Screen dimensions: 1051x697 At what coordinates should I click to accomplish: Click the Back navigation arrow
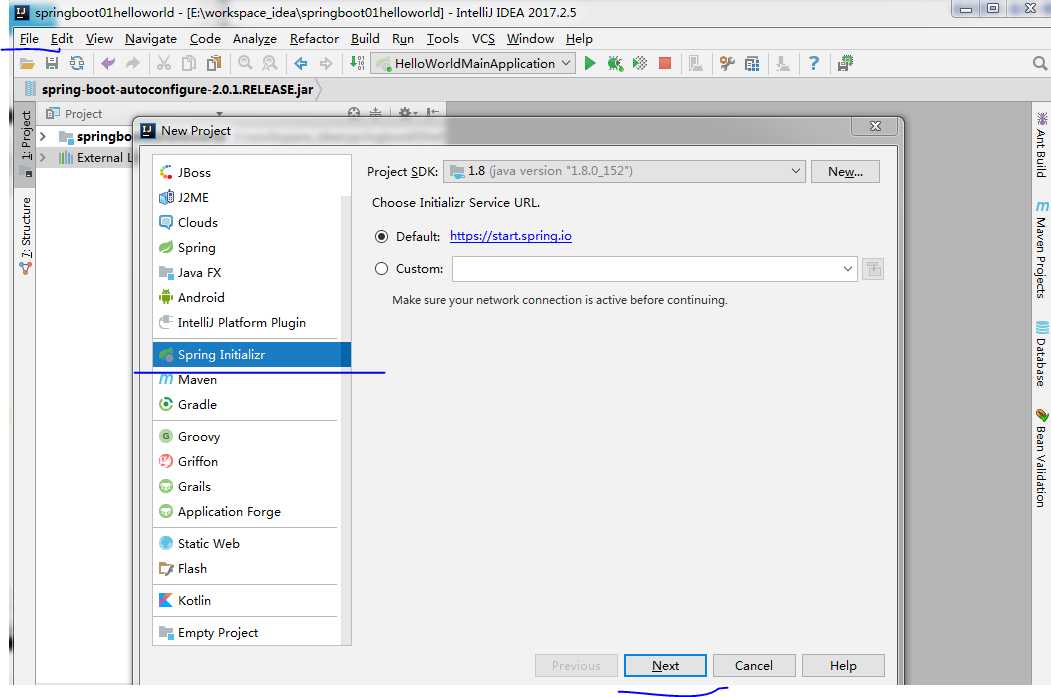tap(301, 64)
